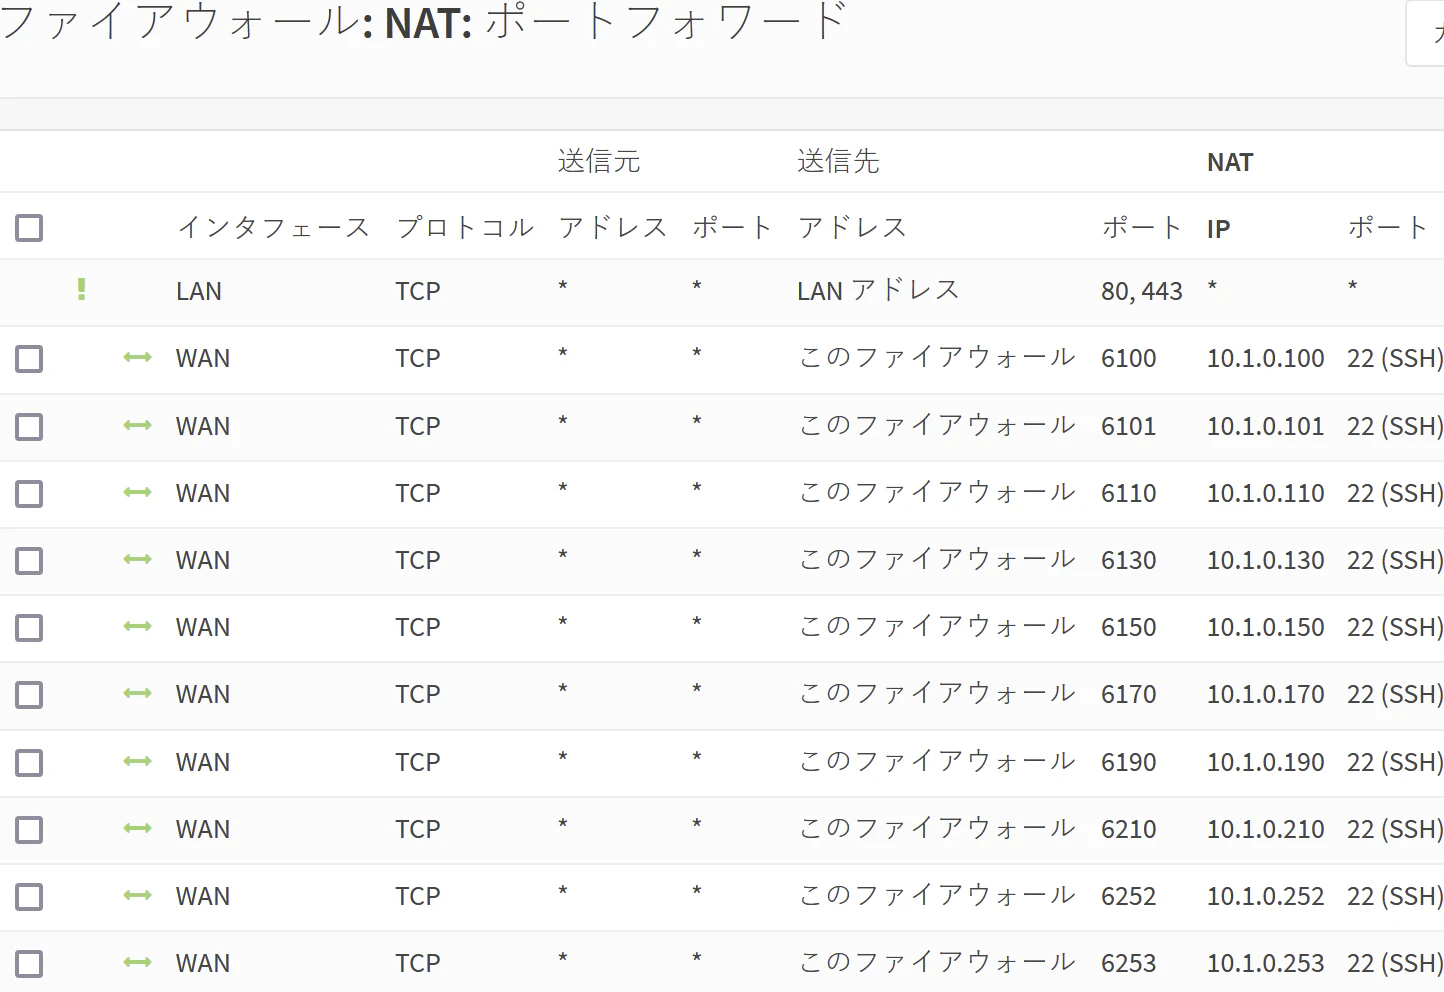The height and width of the screenshot is (992, 1444).
Task: Click NAT IP 10.1.0.170
Action: (x=1265, y=694)
